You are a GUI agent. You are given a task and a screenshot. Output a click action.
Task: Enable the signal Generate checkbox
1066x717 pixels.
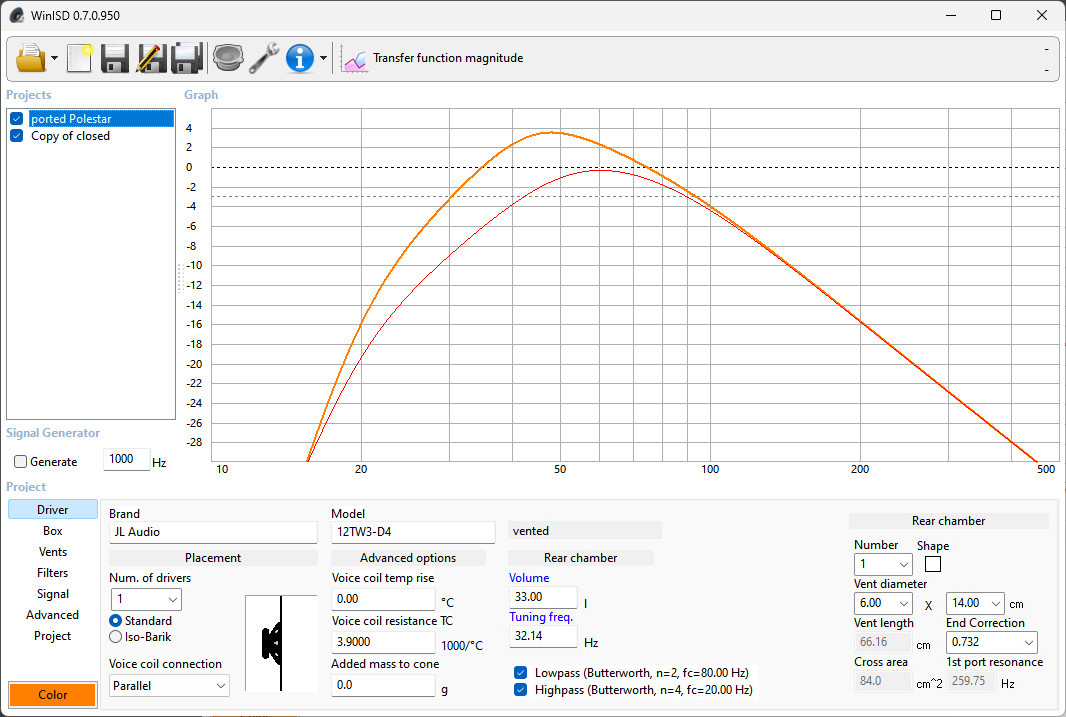21,462
